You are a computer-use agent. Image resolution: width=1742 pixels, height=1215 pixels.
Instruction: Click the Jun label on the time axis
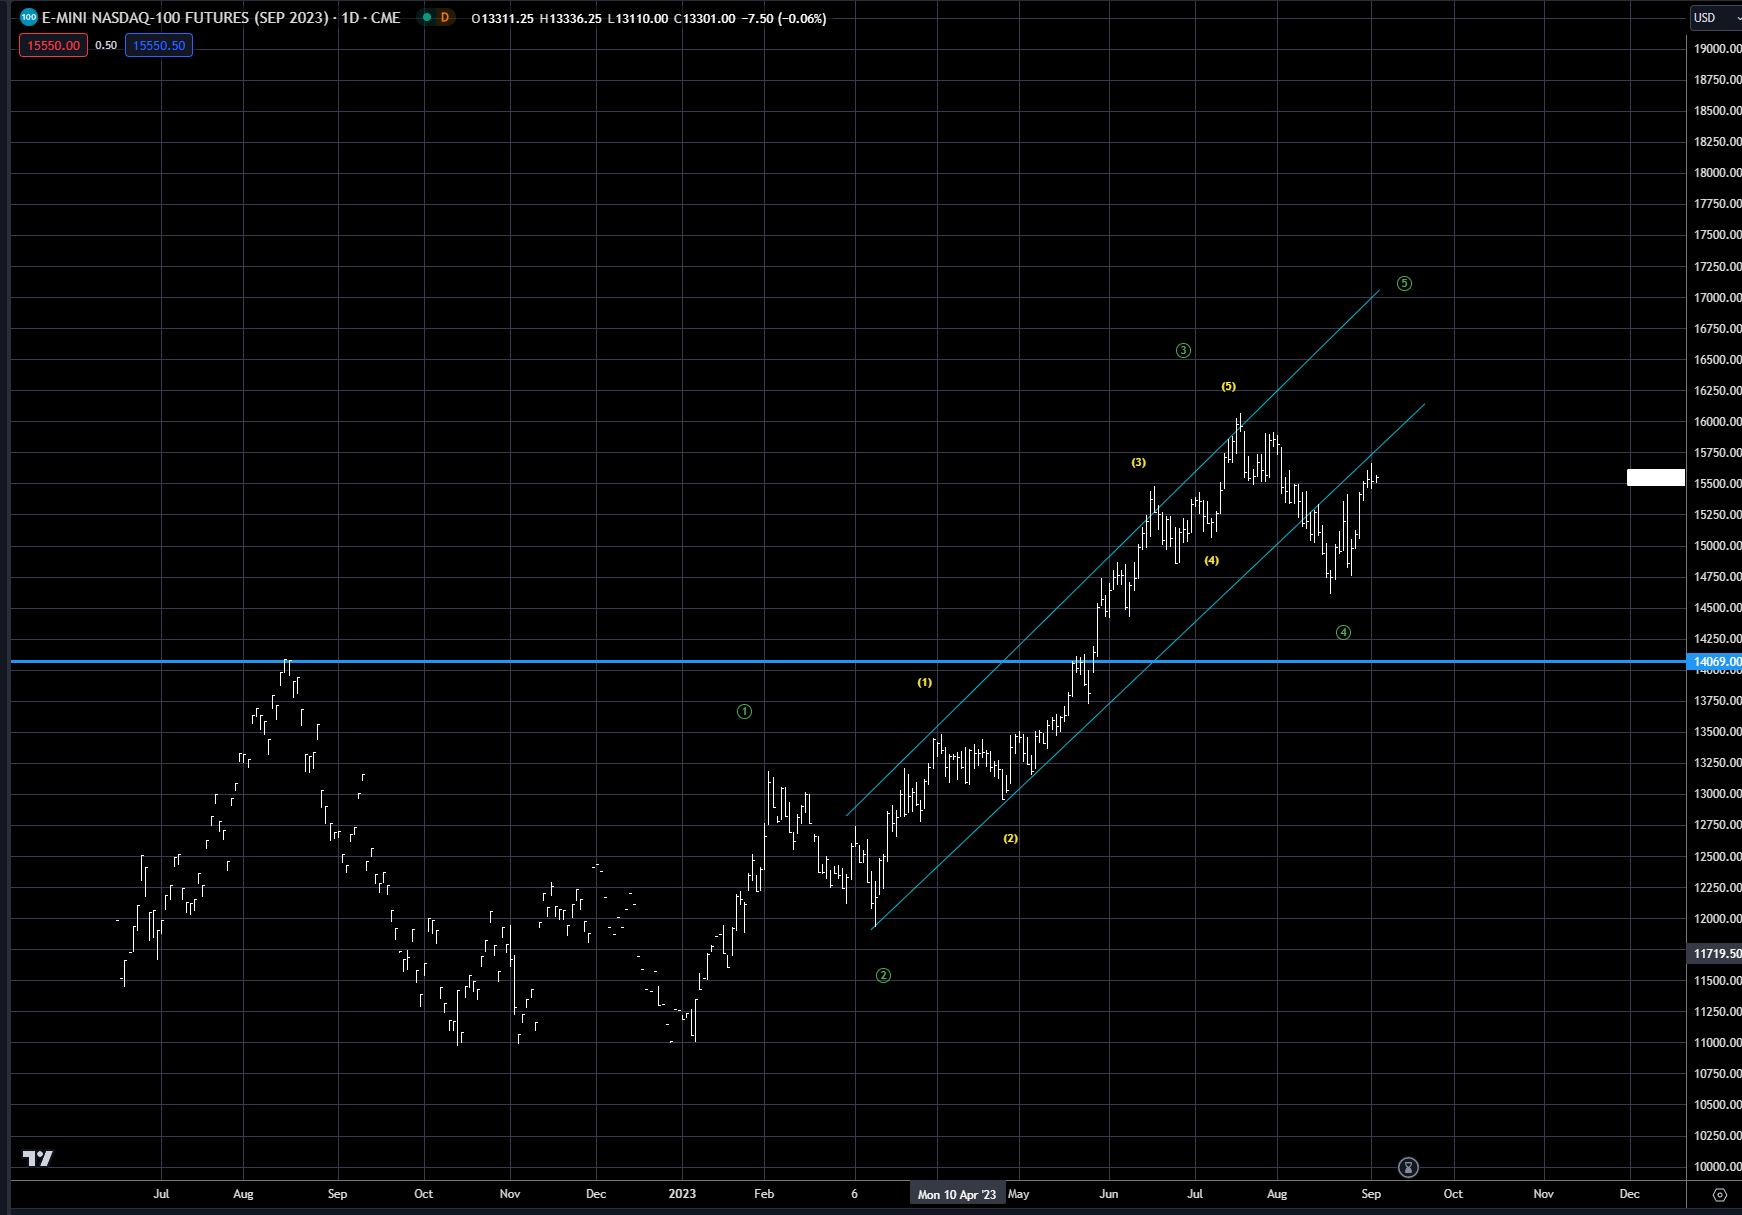click(1109, 1194)
